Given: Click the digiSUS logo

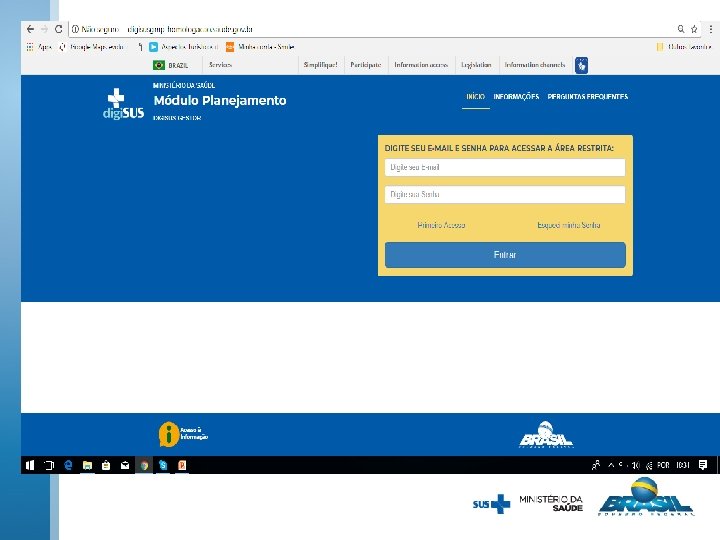Looking at the screenshot, I should [x=123, y=104].
